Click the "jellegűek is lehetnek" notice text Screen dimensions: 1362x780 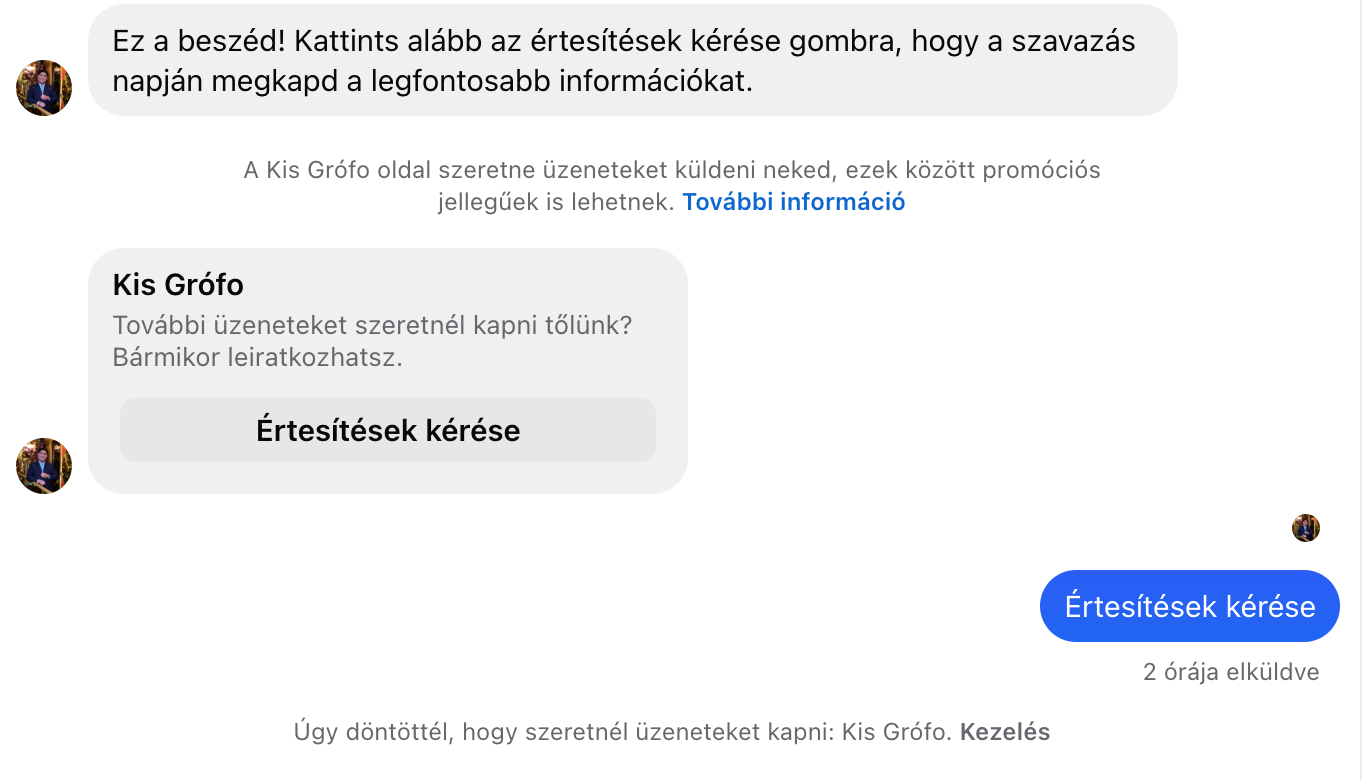coord(556,202)
